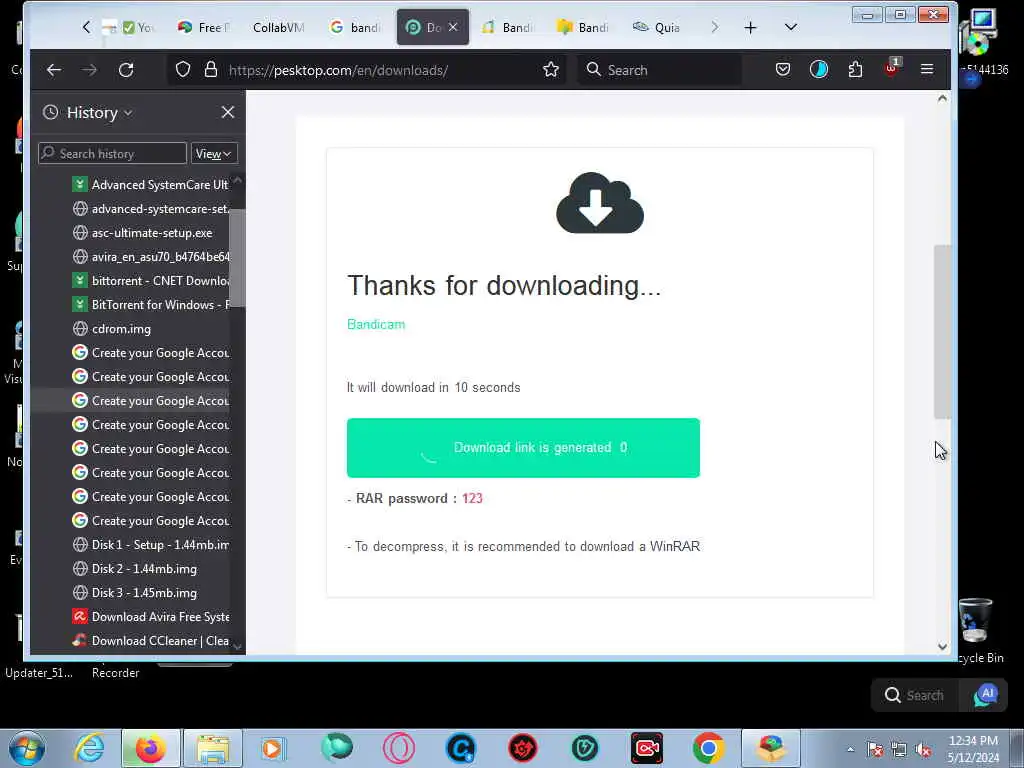The width and height of the screenshot is (1024, 768).
Task: Click the blue circular toolbar icon
Action: click(x=819, y=70)
